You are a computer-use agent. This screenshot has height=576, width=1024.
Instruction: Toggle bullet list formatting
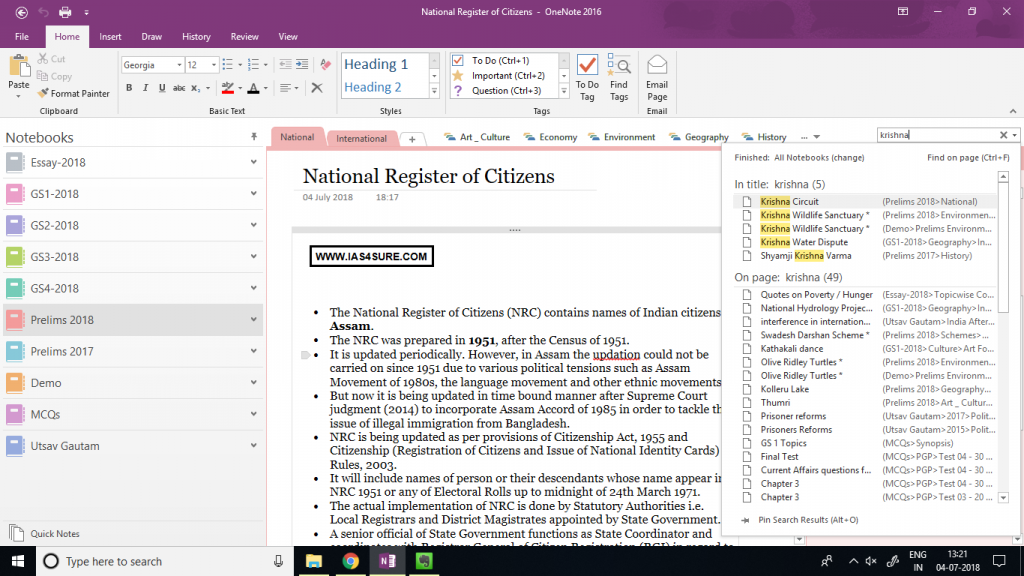228,64
